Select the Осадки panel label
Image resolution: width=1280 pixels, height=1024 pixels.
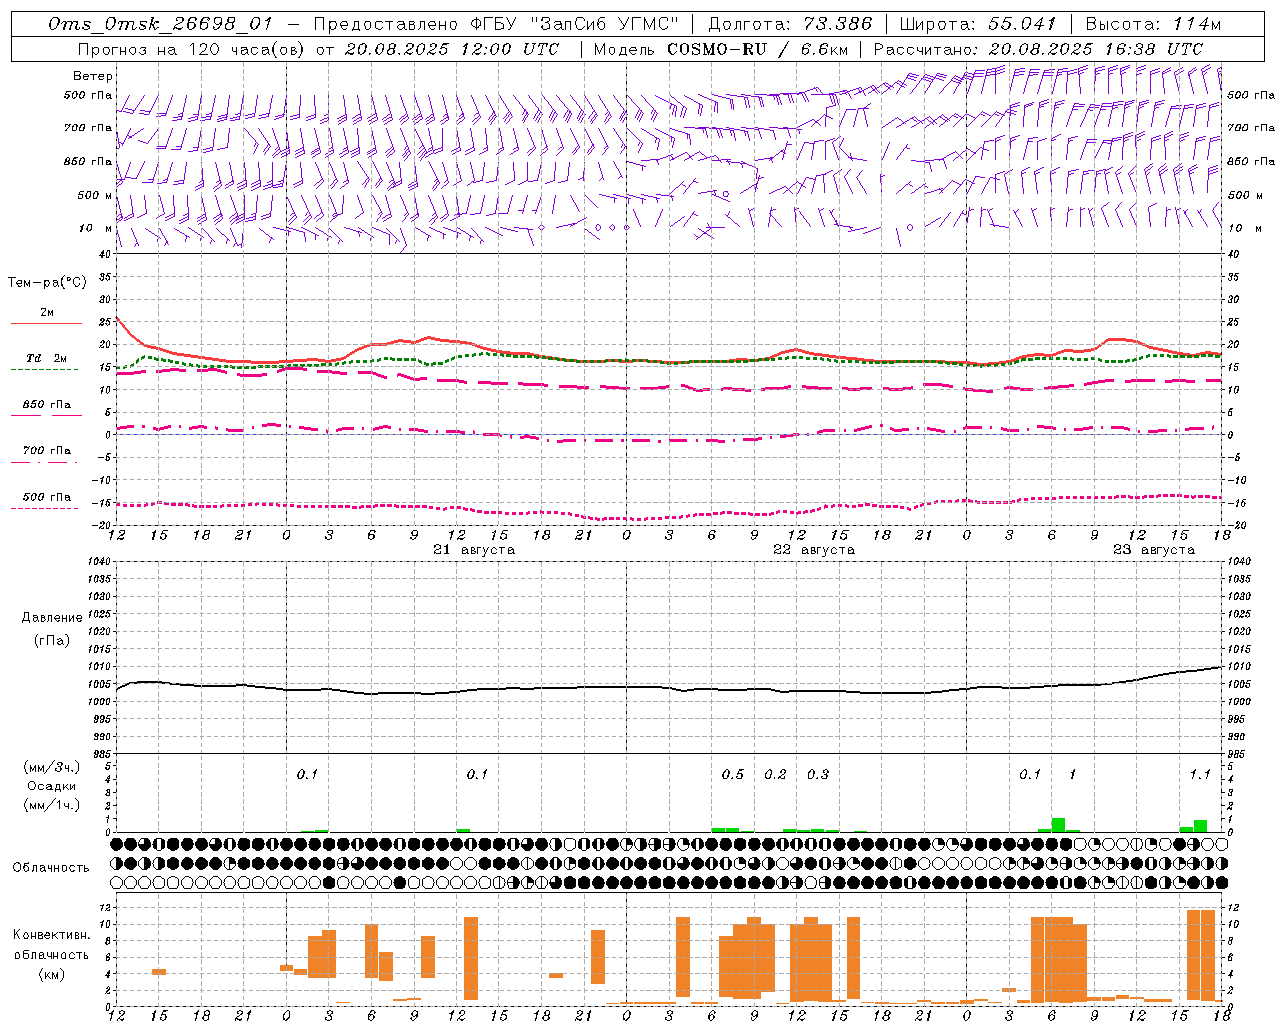52,787
